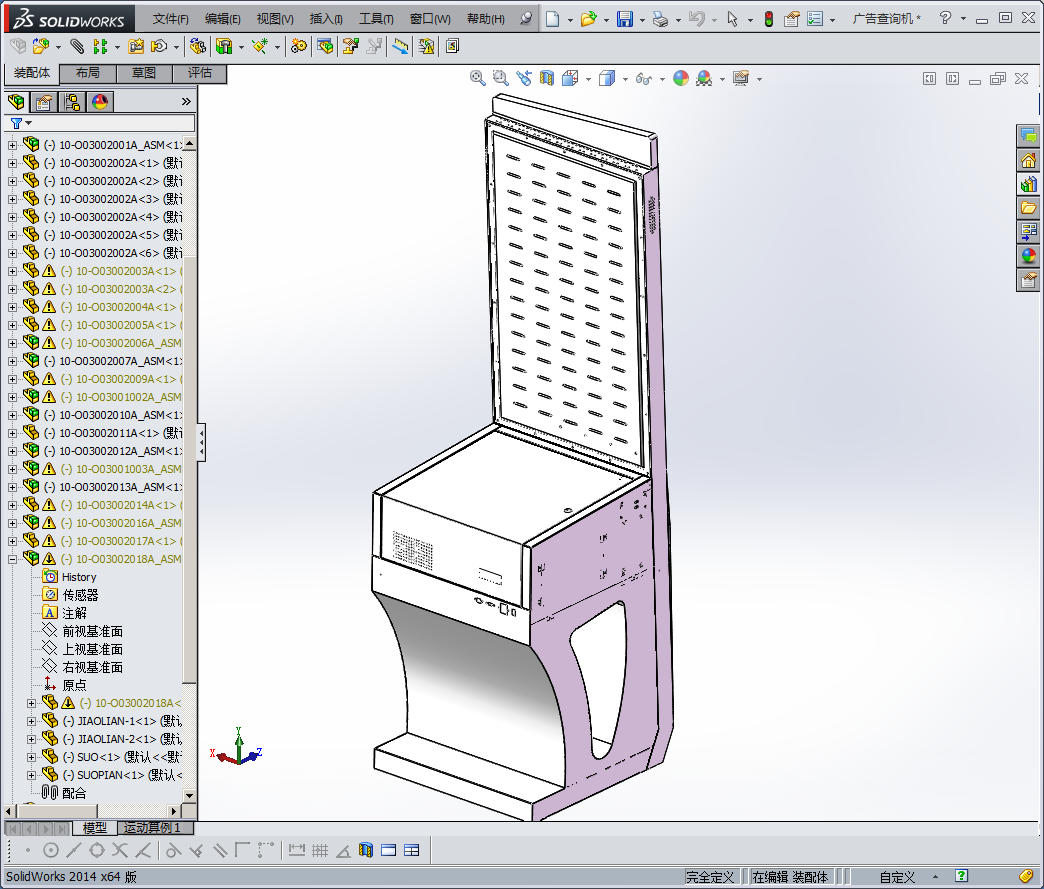
Task: Open Appearances color ball in task pane
Action: [1029, 256]
